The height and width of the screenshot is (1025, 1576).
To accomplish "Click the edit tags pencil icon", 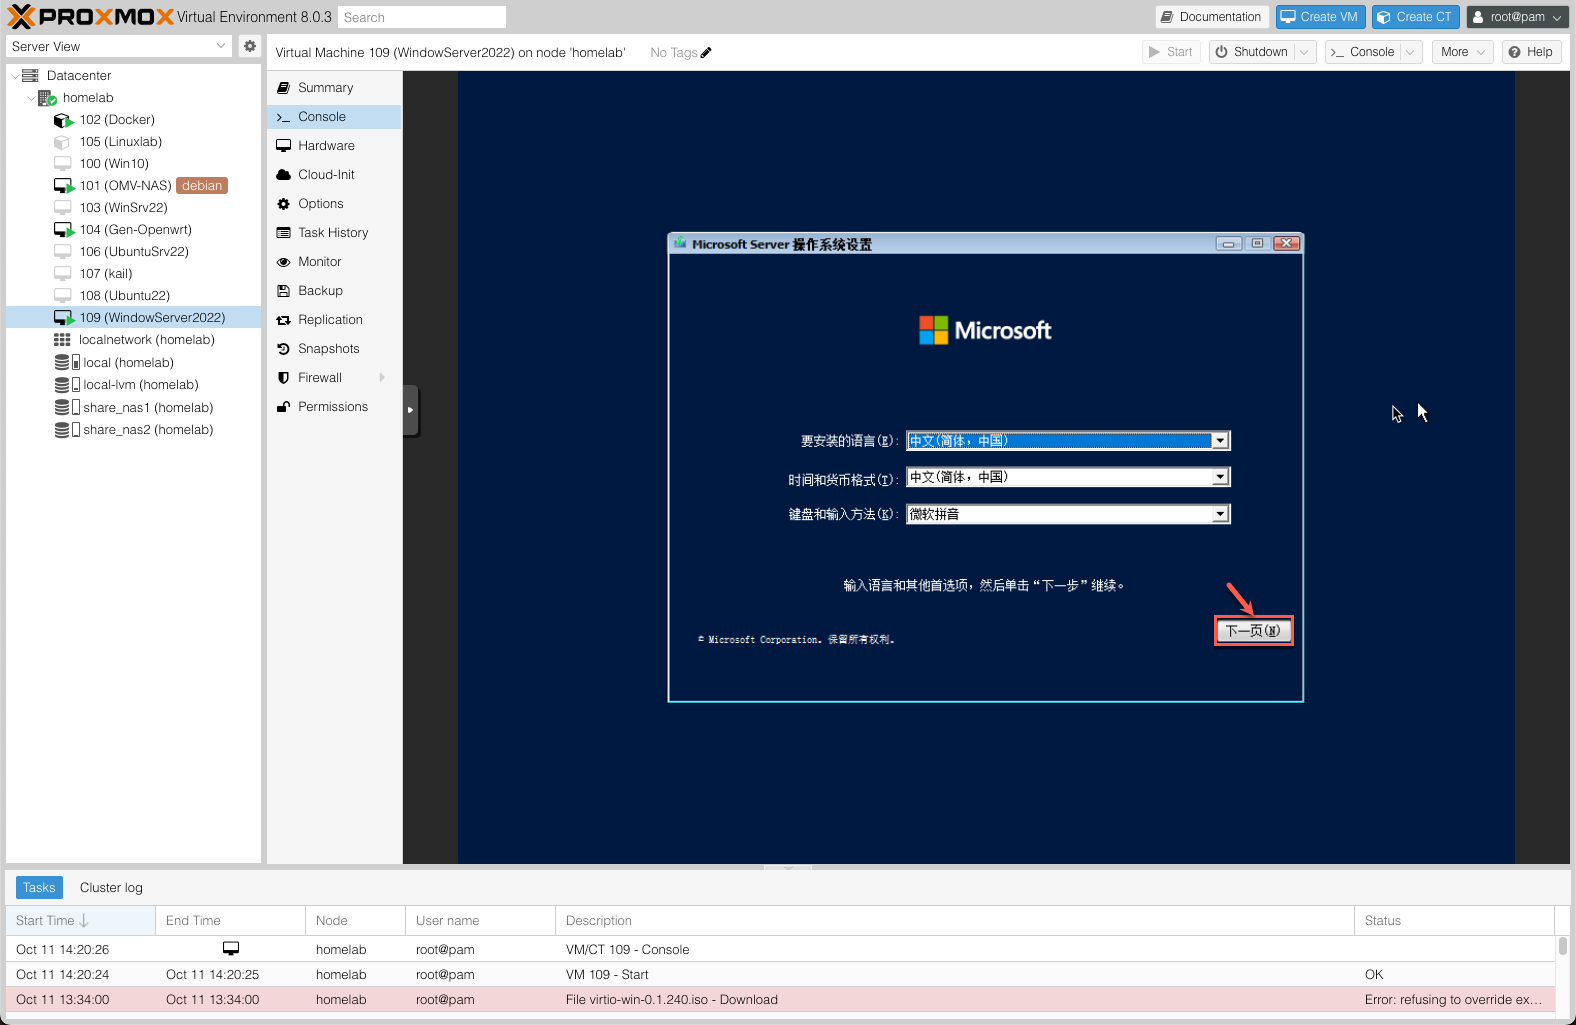I will click(706, 53).
